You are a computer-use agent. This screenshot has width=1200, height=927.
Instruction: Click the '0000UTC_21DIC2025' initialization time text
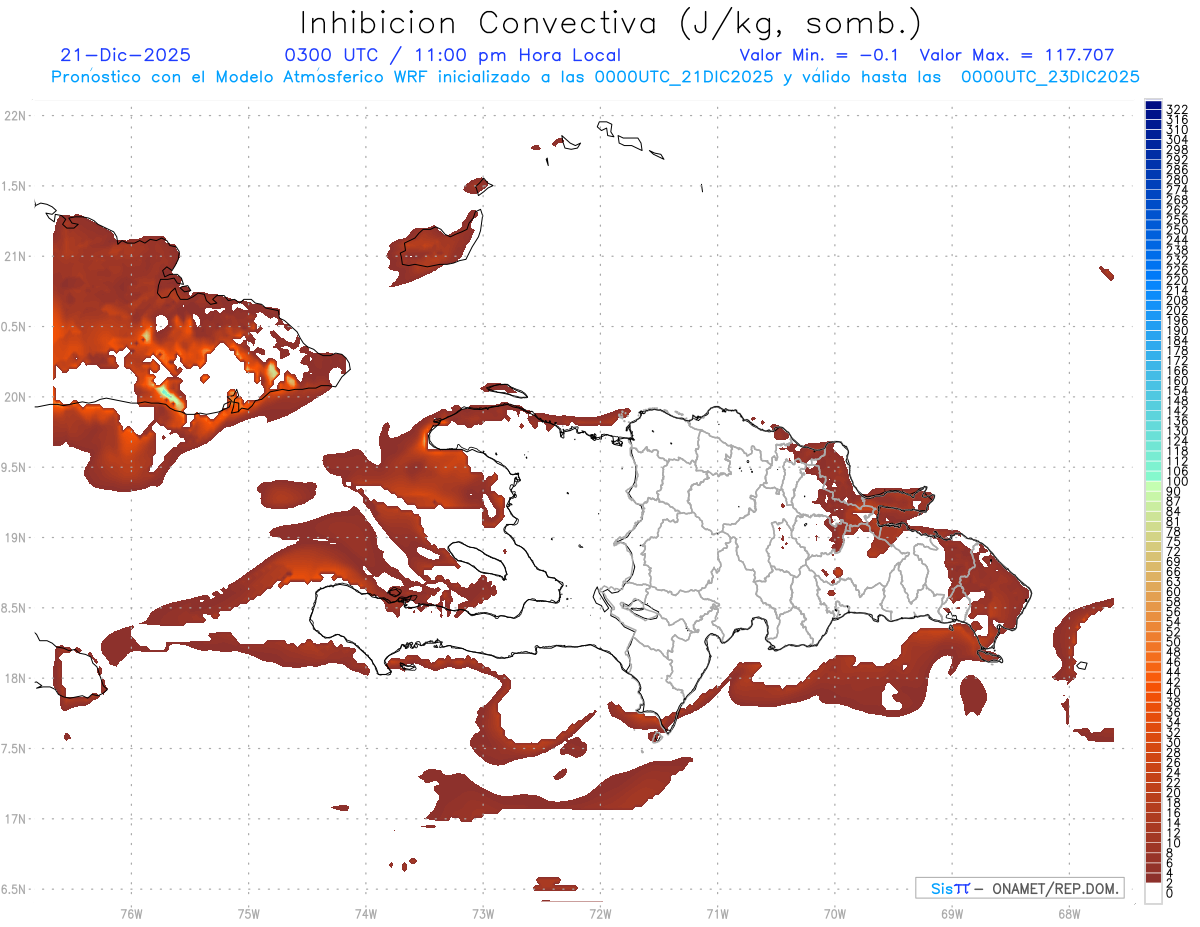tap(685, 77)
